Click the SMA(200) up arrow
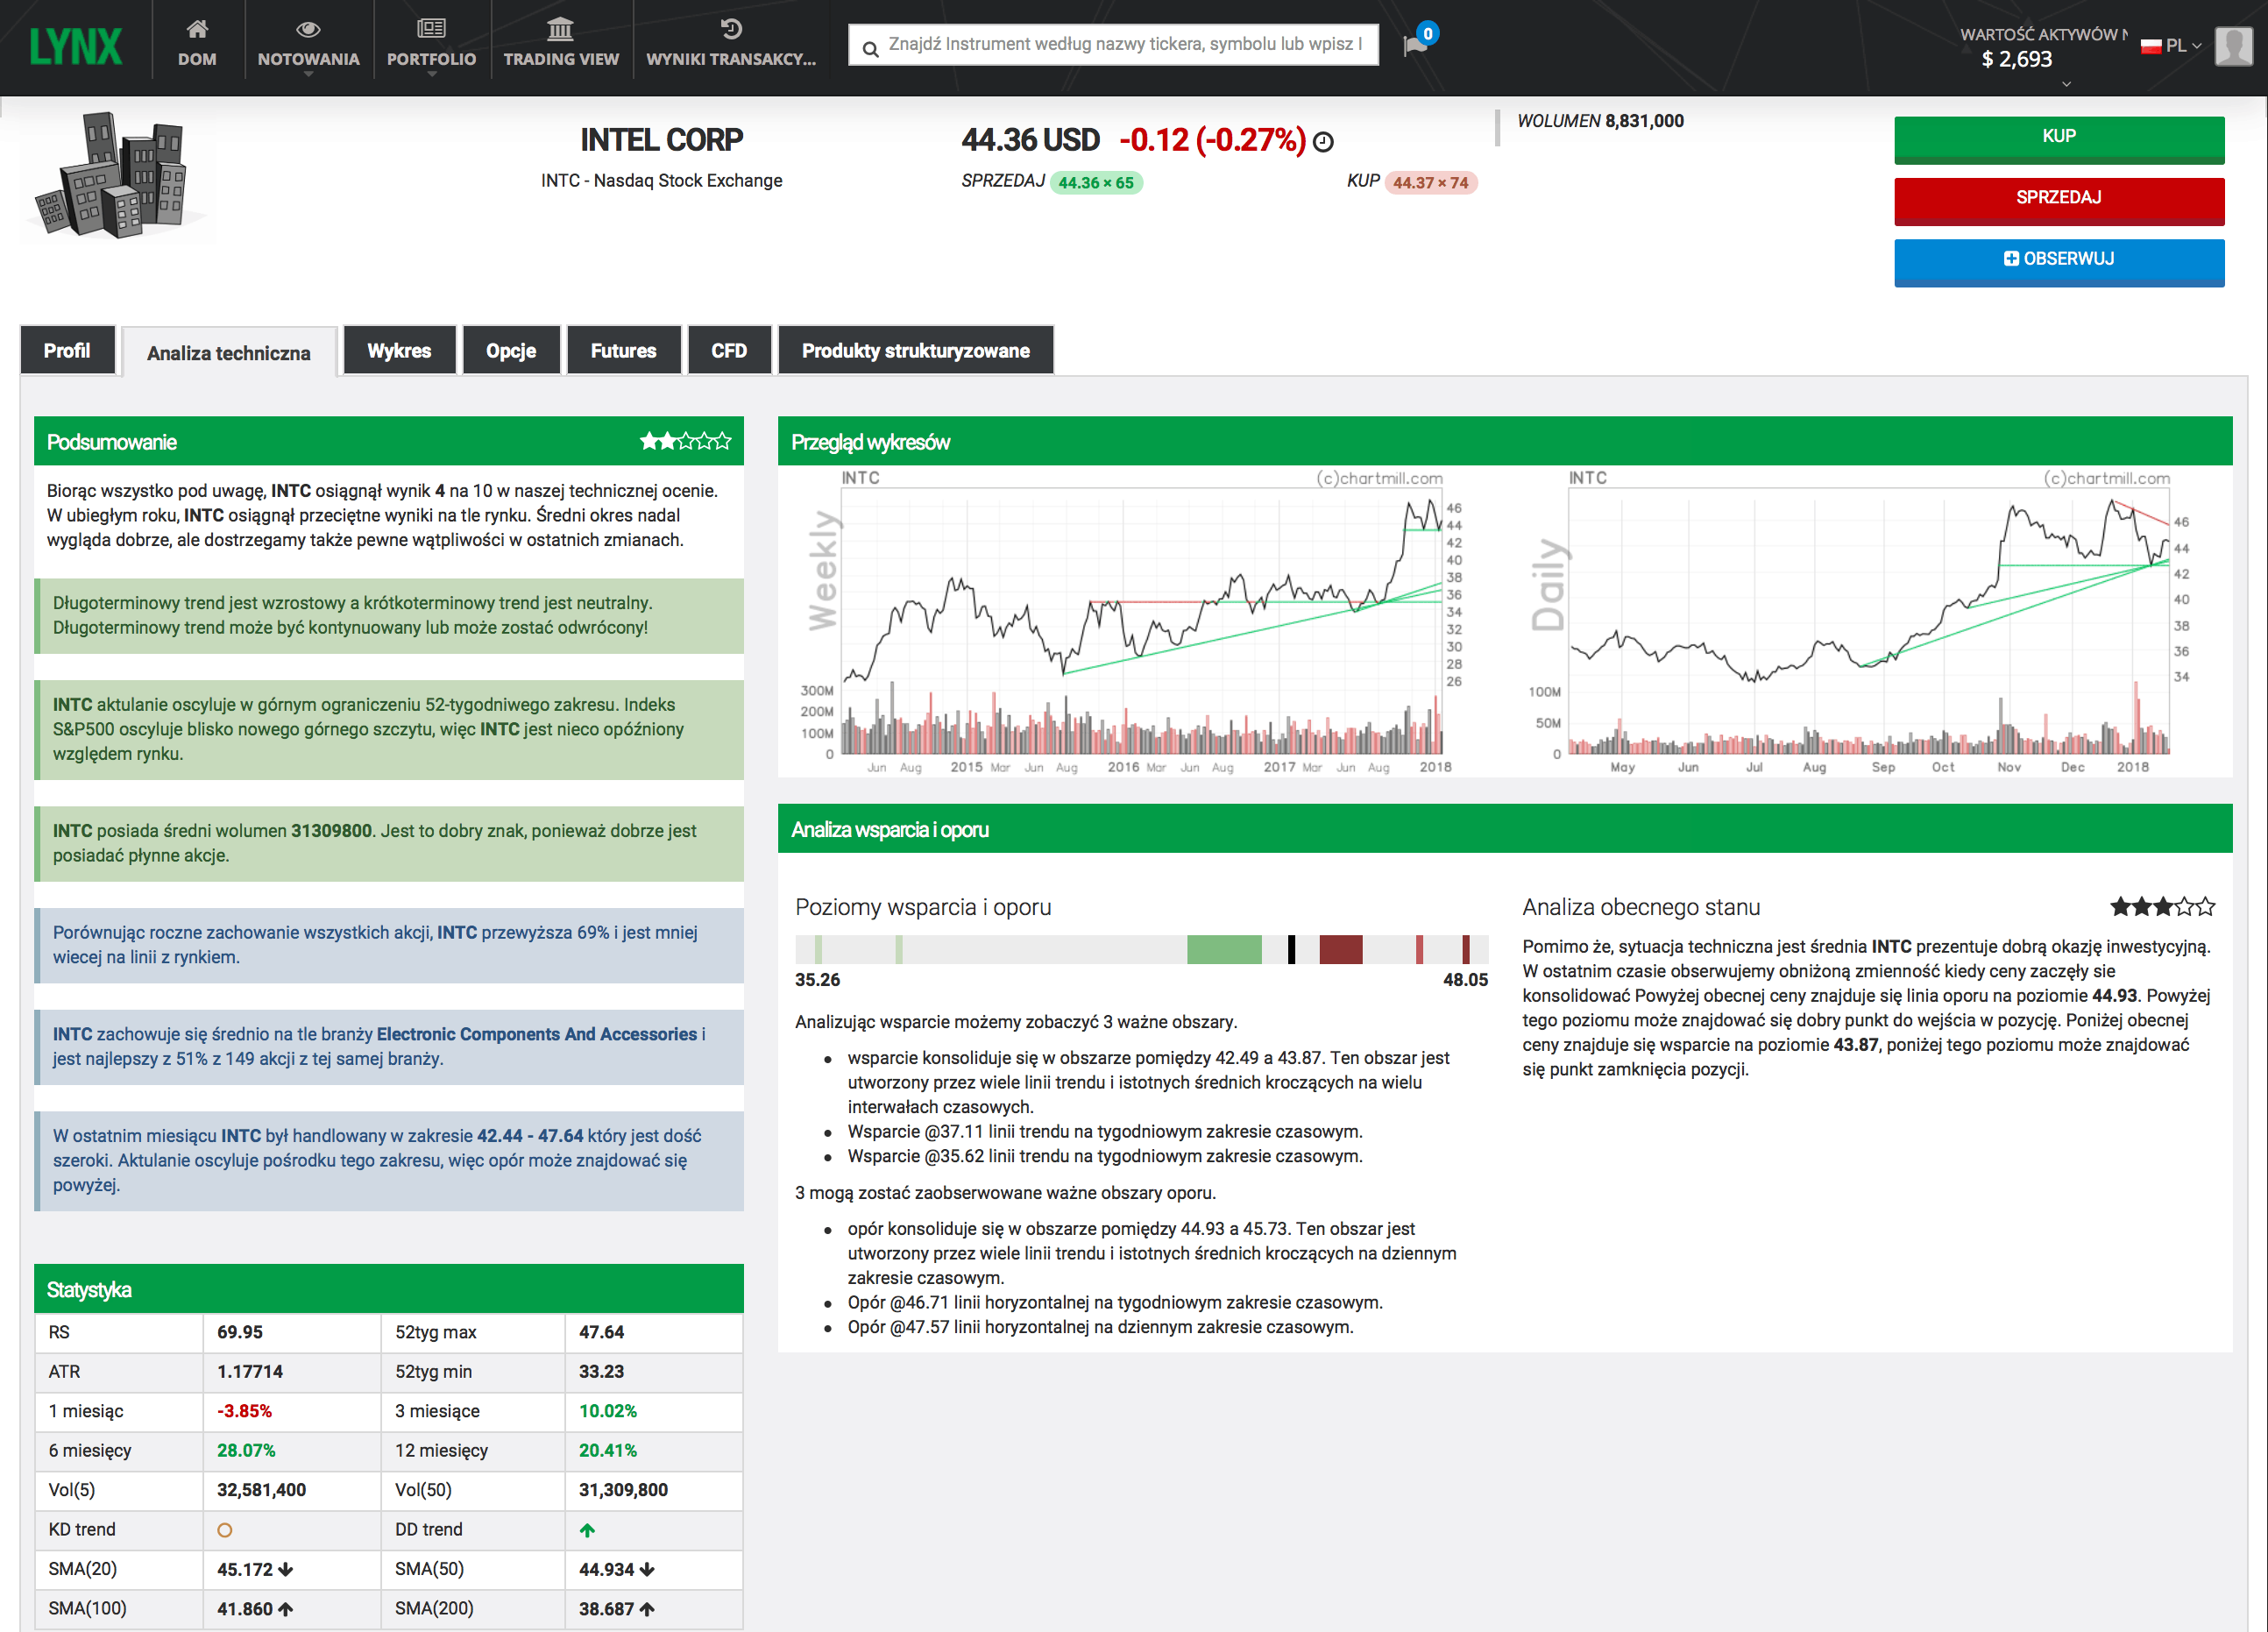The image size is (2268, 1632). [x=647, y=1609]
